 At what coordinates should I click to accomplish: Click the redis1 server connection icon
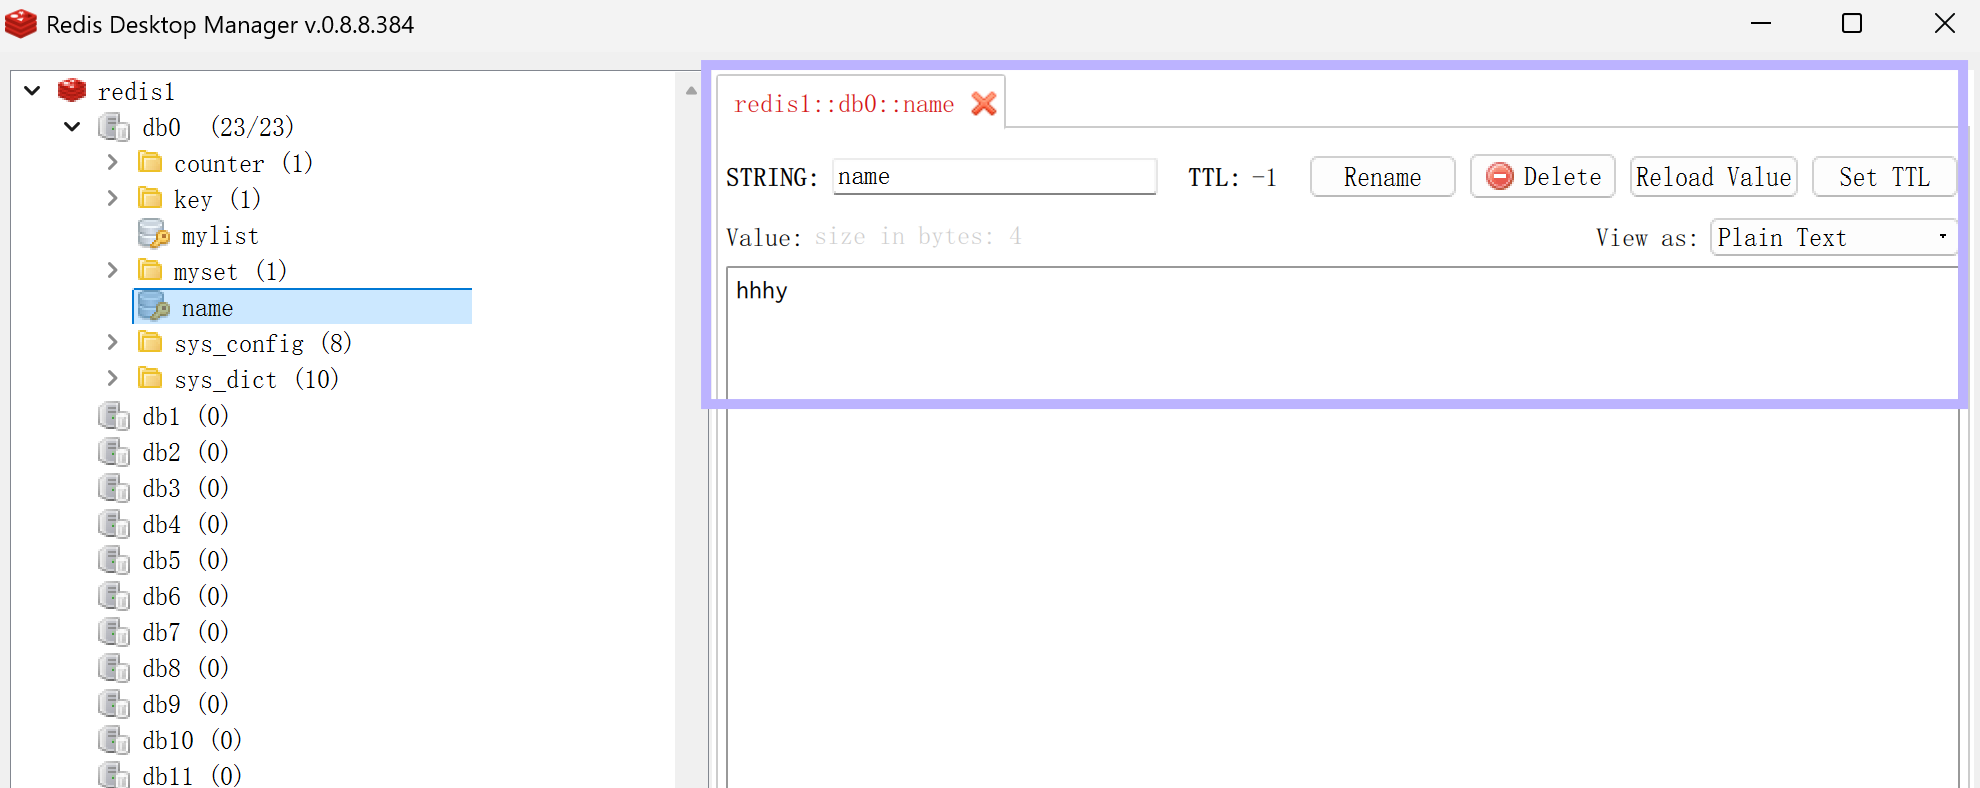(72, 90)
